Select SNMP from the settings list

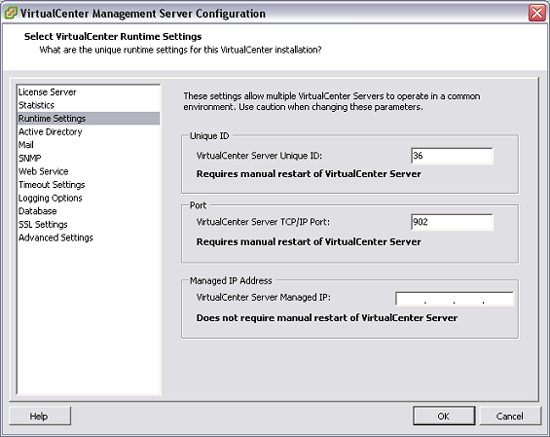coord(30,158)
